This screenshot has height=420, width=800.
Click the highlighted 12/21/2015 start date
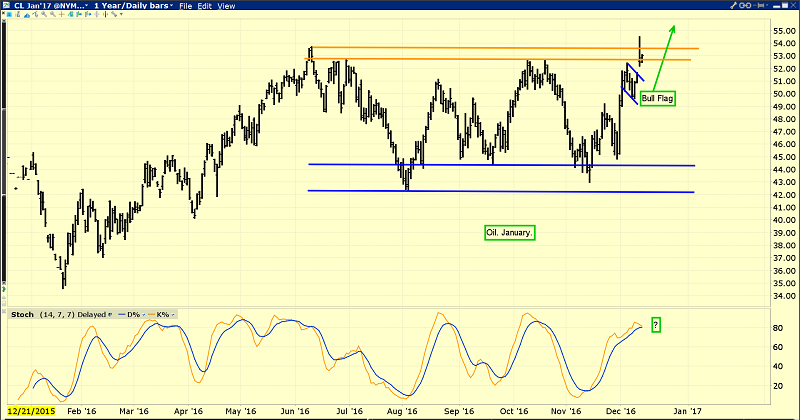point(31,410)
